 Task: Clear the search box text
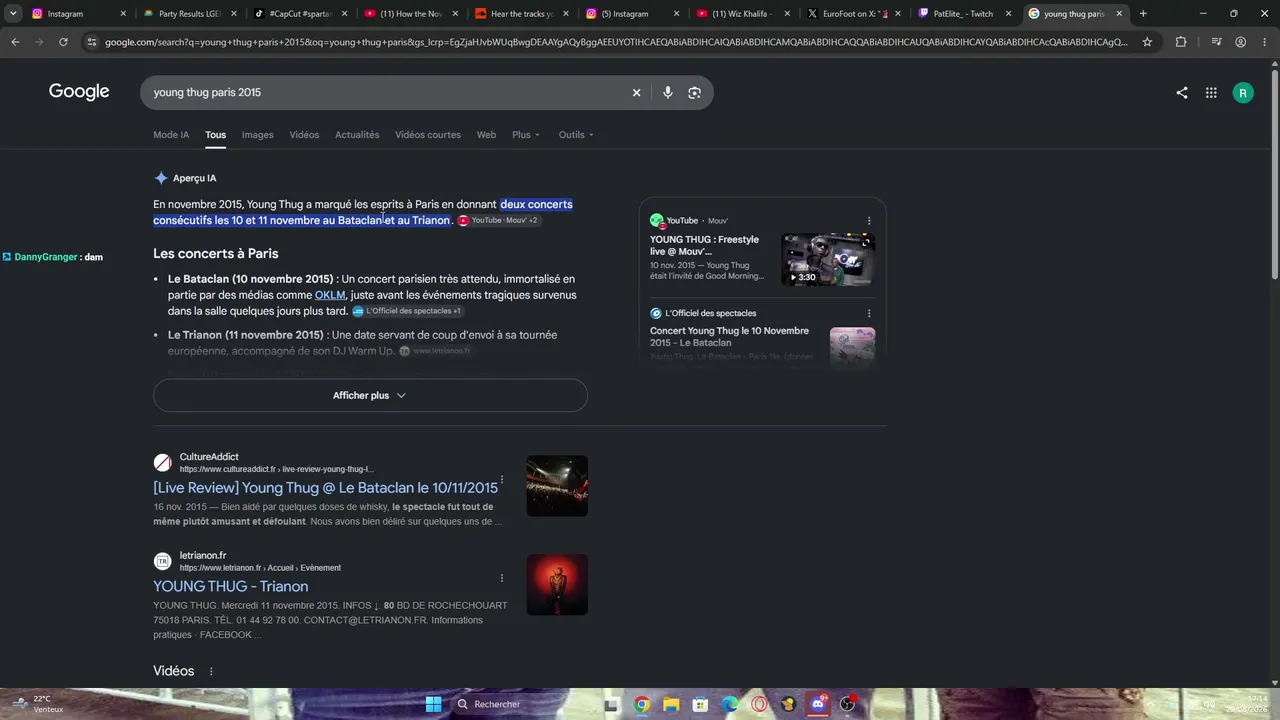click(636, 92)
